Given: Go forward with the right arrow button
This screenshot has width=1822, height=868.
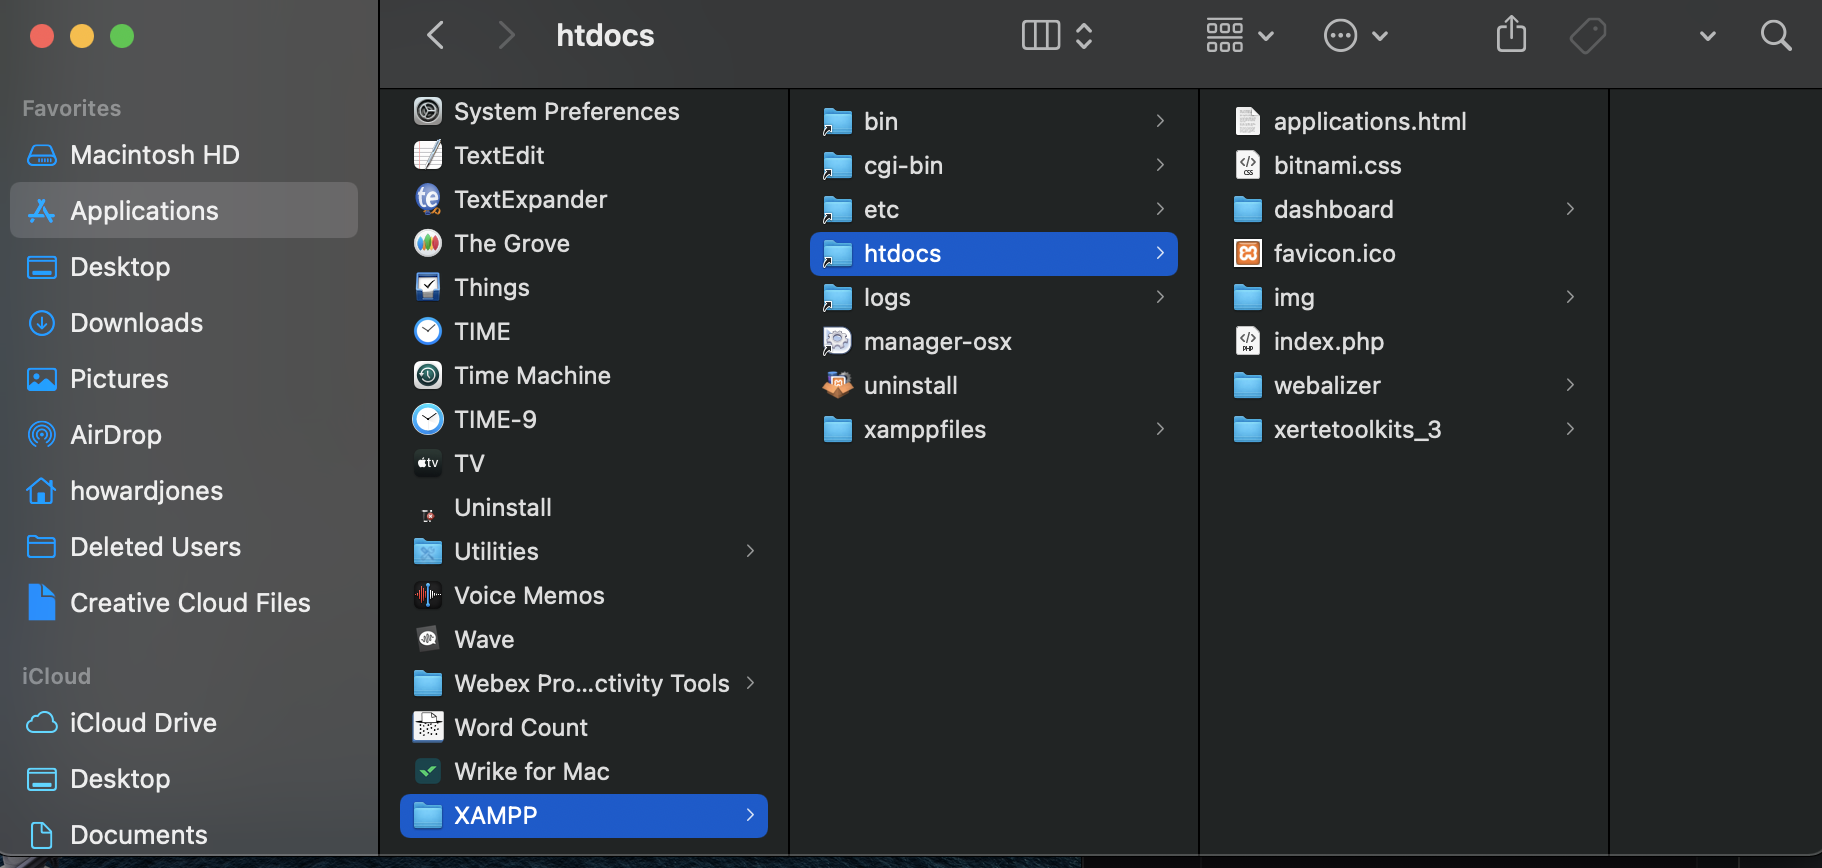Looking at the screenshot, I should pyautogui.click(x=507, y=36).
